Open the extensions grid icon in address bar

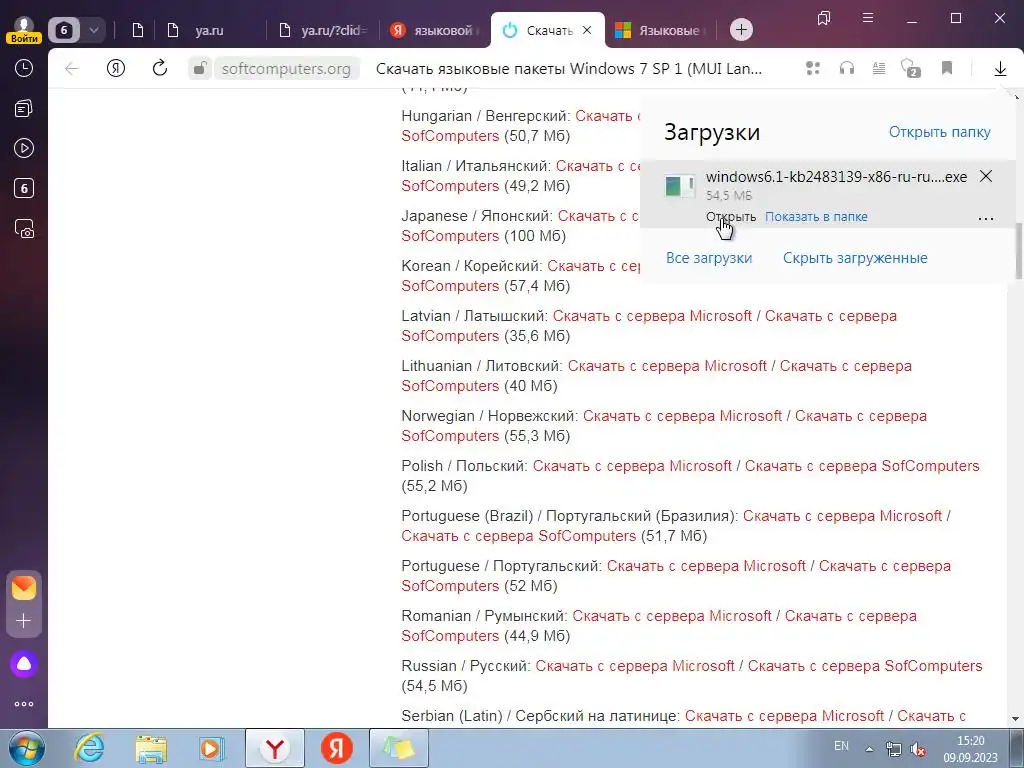(x=813, y=68)
